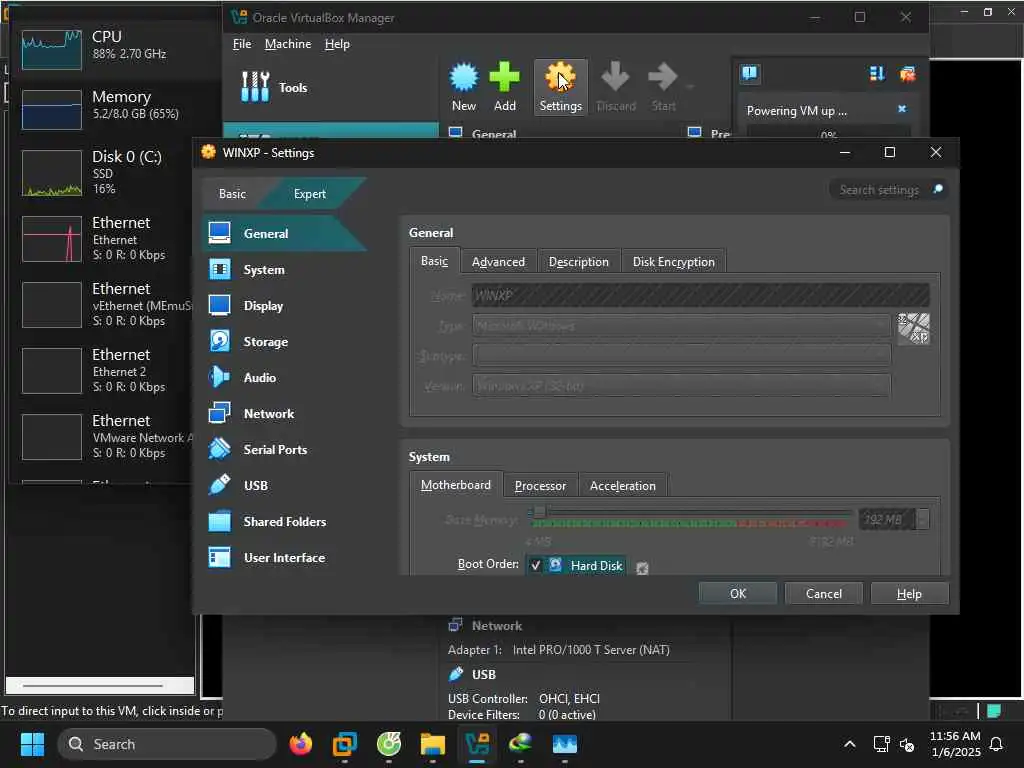
Task: Click the Help button in Settings dialog
Action: 909,594
